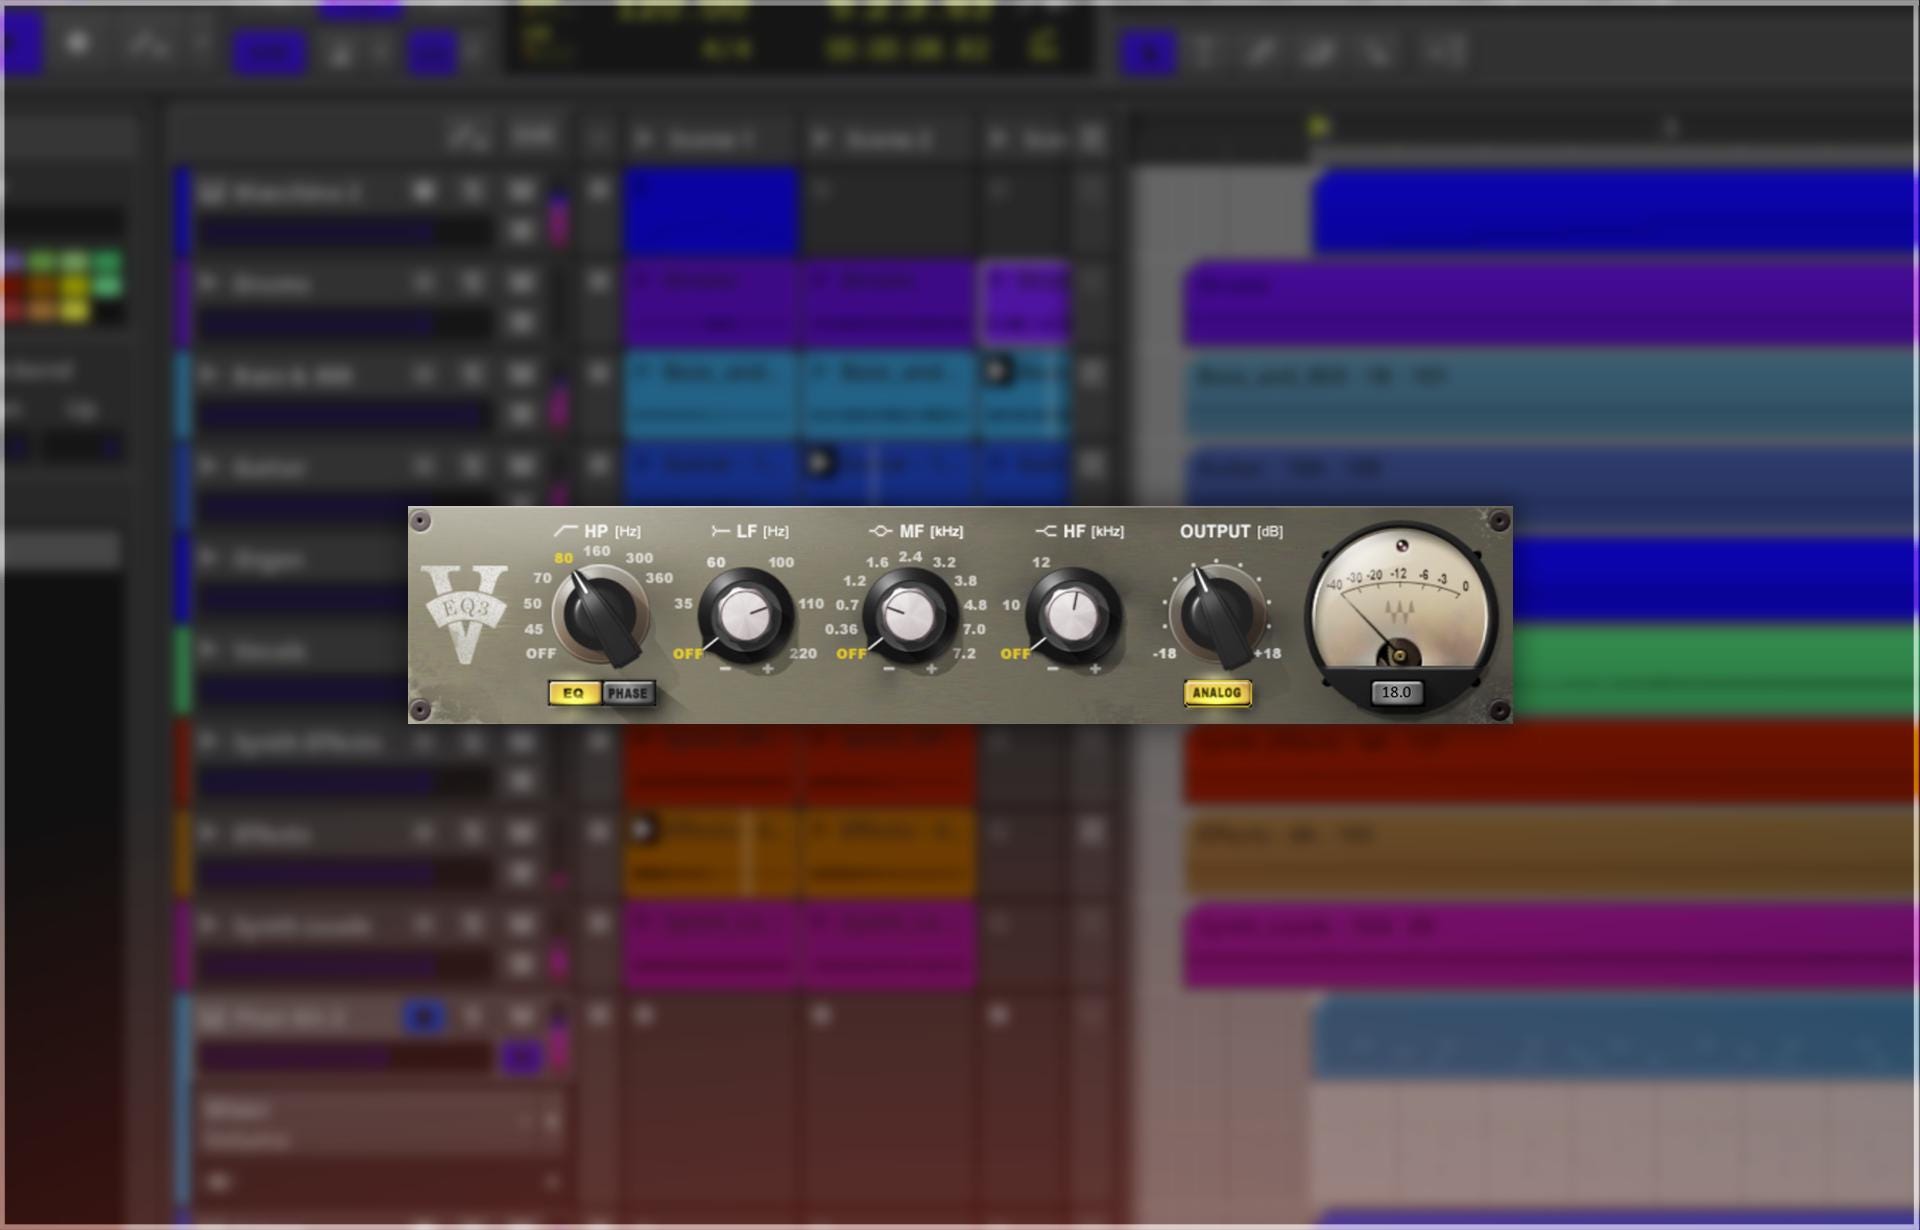Click the plus sign under MF knob

point(932,668)
